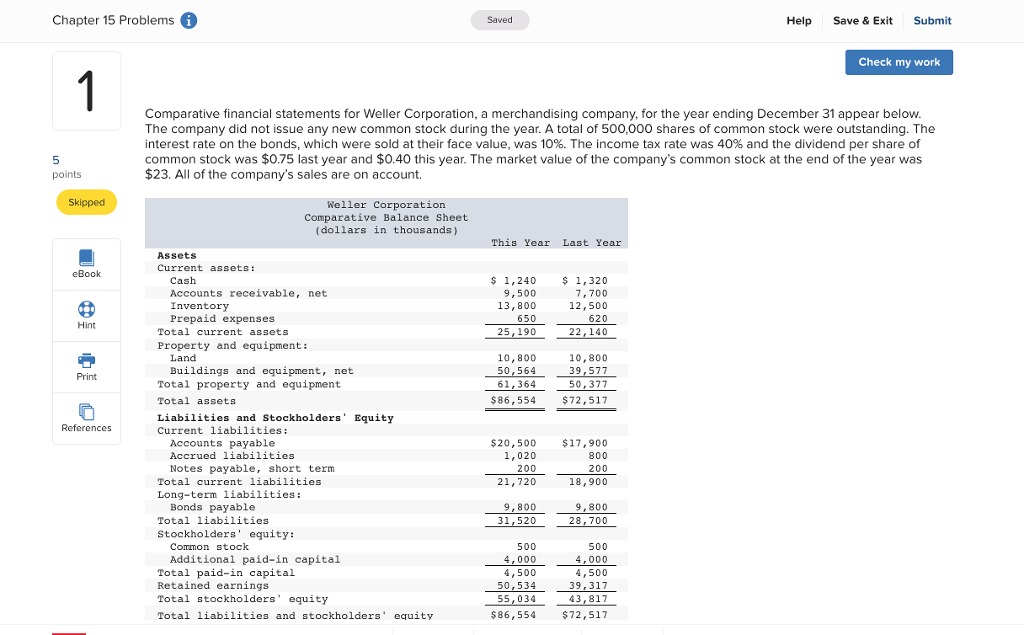Click Save & Exit
1024x635 pixels.
863,21
